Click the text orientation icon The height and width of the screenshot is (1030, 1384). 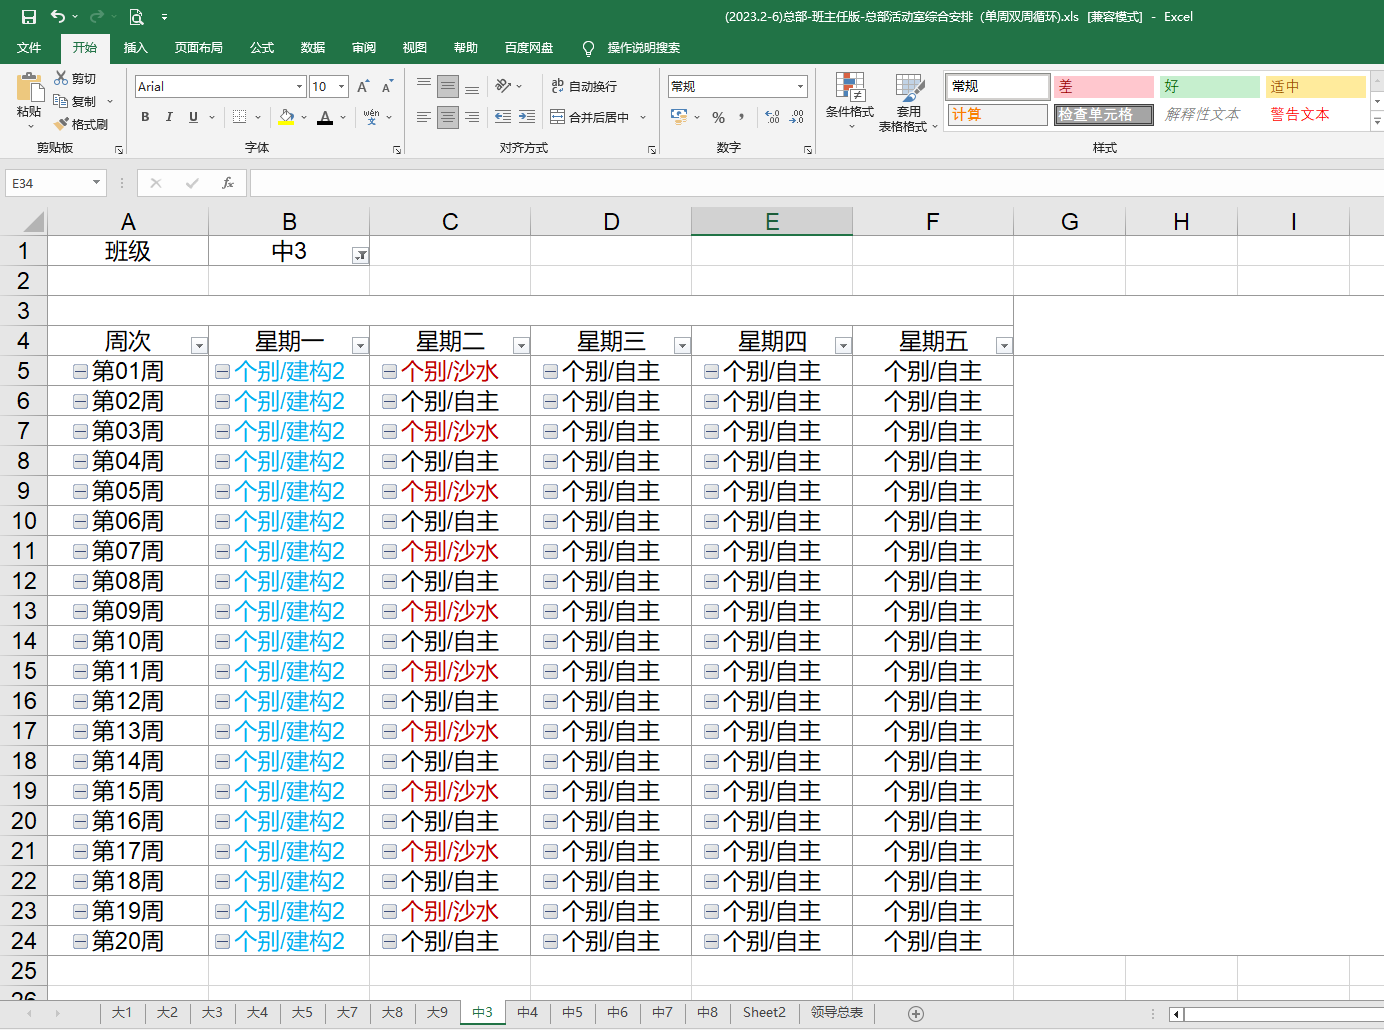pos(503,87)
